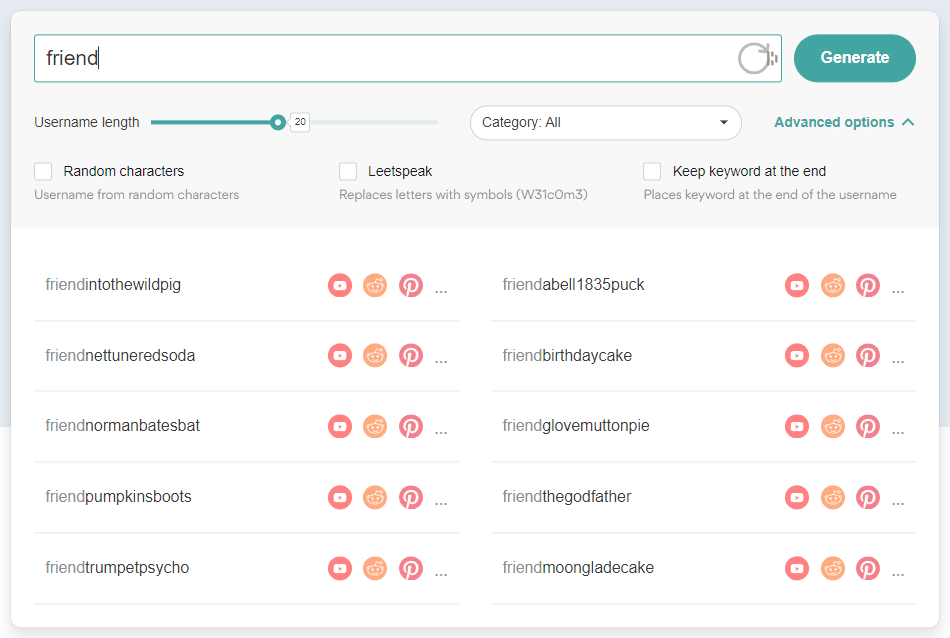
Task: Click Reddit icon for friendnettuneredsoda
Action: 375,356
